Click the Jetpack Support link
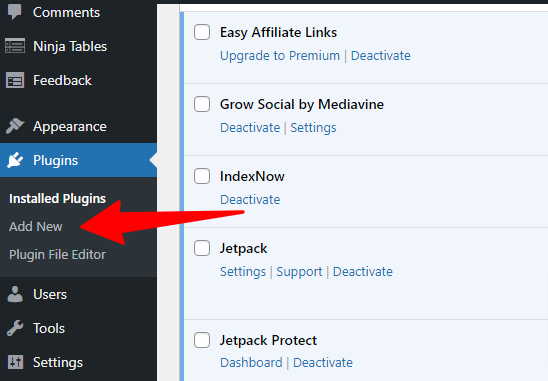This screenshot has width=548, height=381. click(x=300, y=272)
